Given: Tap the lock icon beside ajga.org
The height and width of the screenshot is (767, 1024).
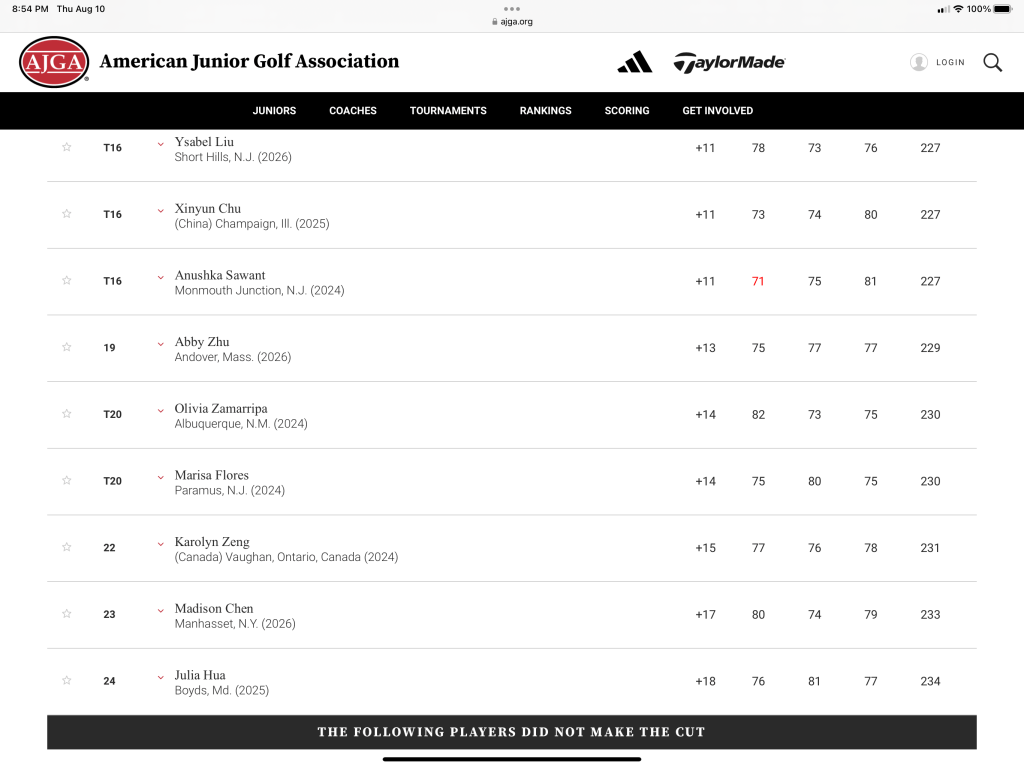Looking at the screenshot, I should tap(494, 21).
